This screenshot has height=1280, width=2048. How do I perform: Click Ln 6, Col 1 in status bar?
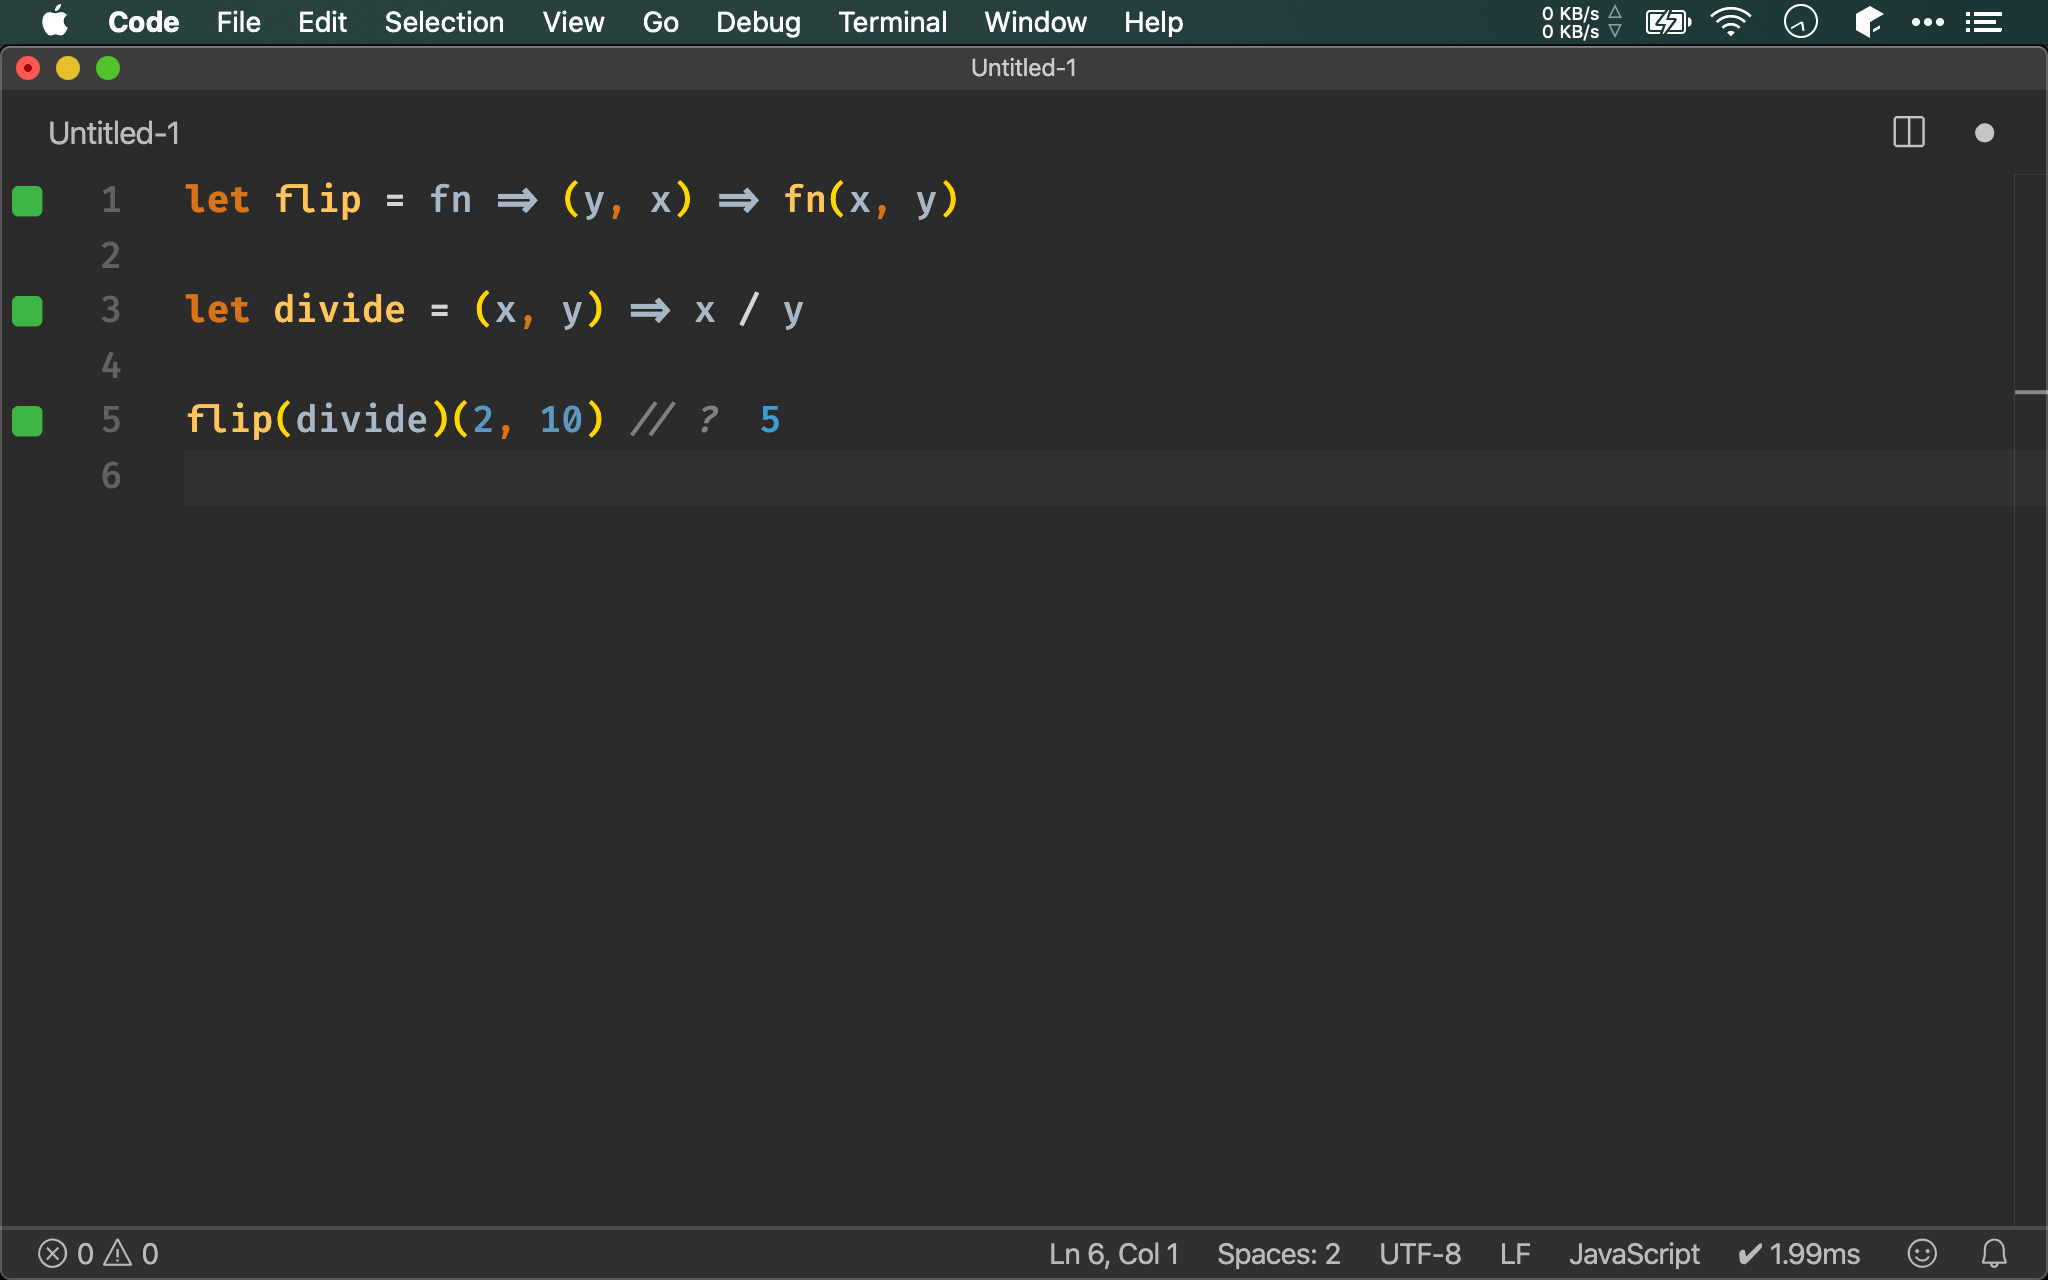click(1114, 1254)
